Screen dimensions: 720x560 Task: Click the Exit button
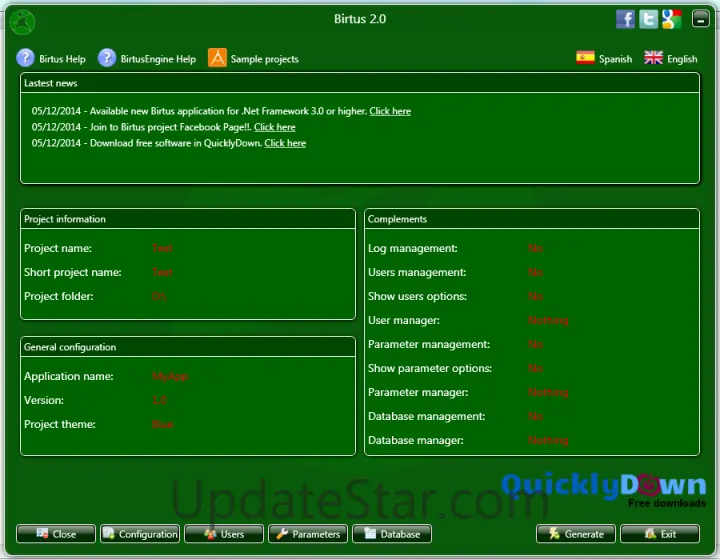point(660,534)
